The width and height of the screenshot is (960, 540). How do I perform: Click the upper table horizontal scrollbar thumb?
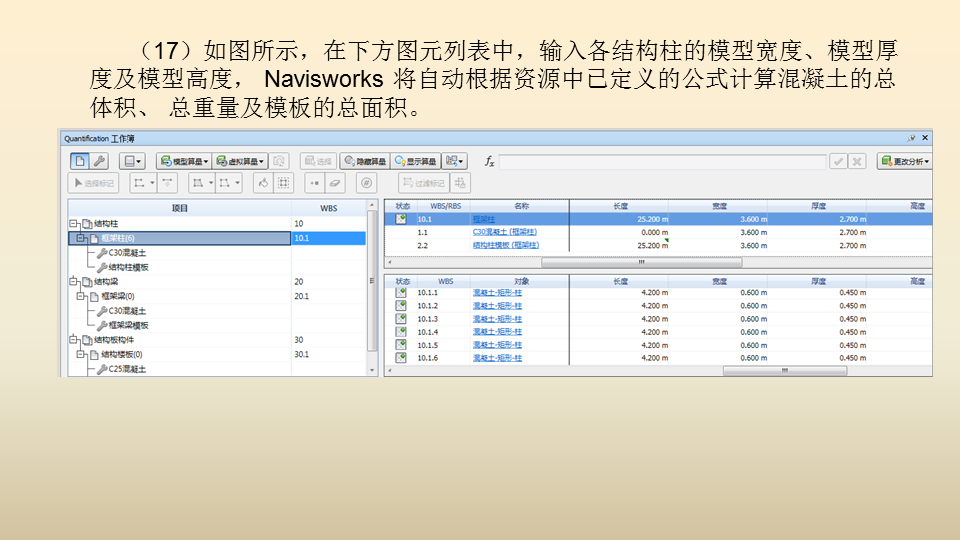click(x=642, y=262)
